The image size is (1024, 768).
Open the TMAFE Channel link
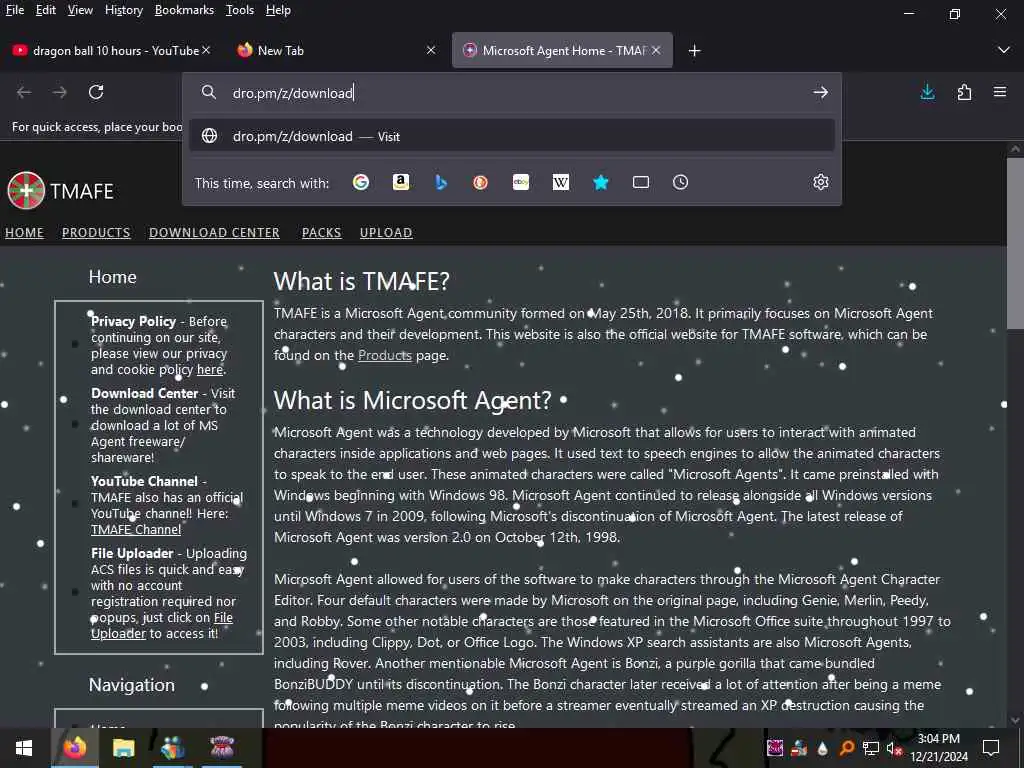136,530
